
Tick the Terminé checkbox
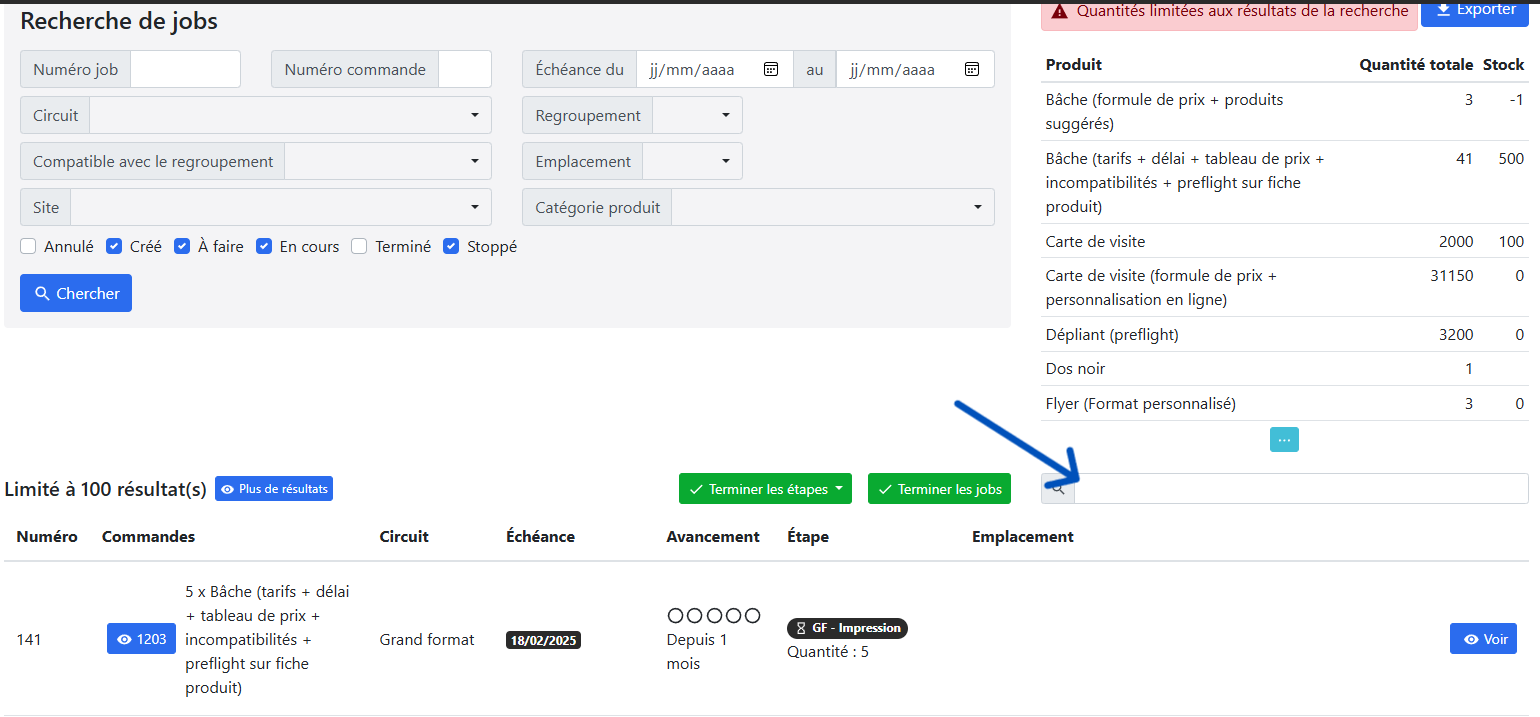point(359,246)
